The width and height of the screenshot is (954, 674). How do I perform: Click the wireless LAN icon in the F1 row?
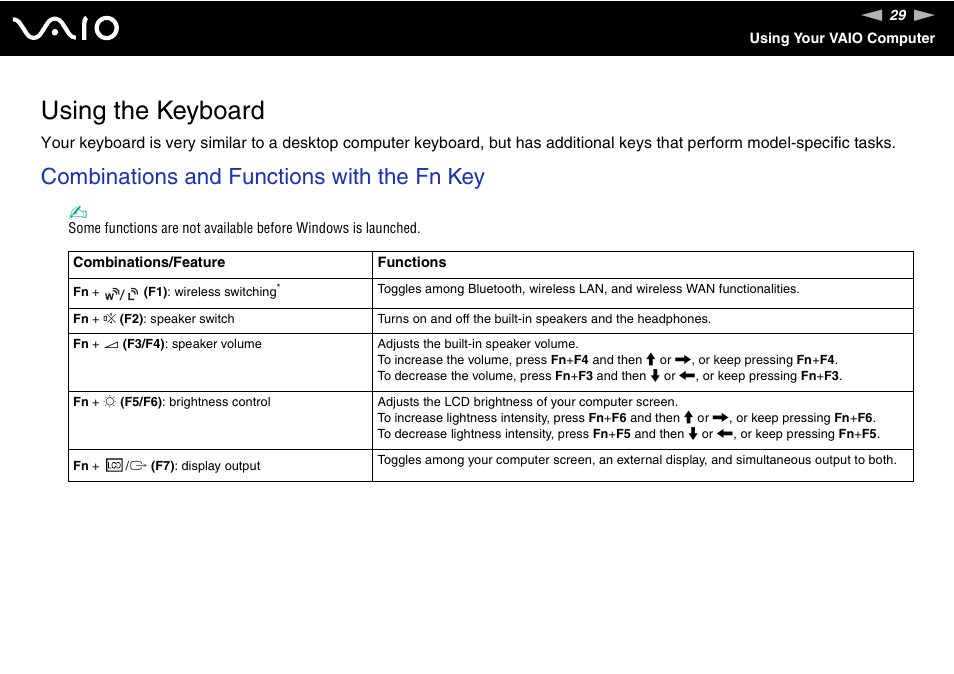pos(133,294)
